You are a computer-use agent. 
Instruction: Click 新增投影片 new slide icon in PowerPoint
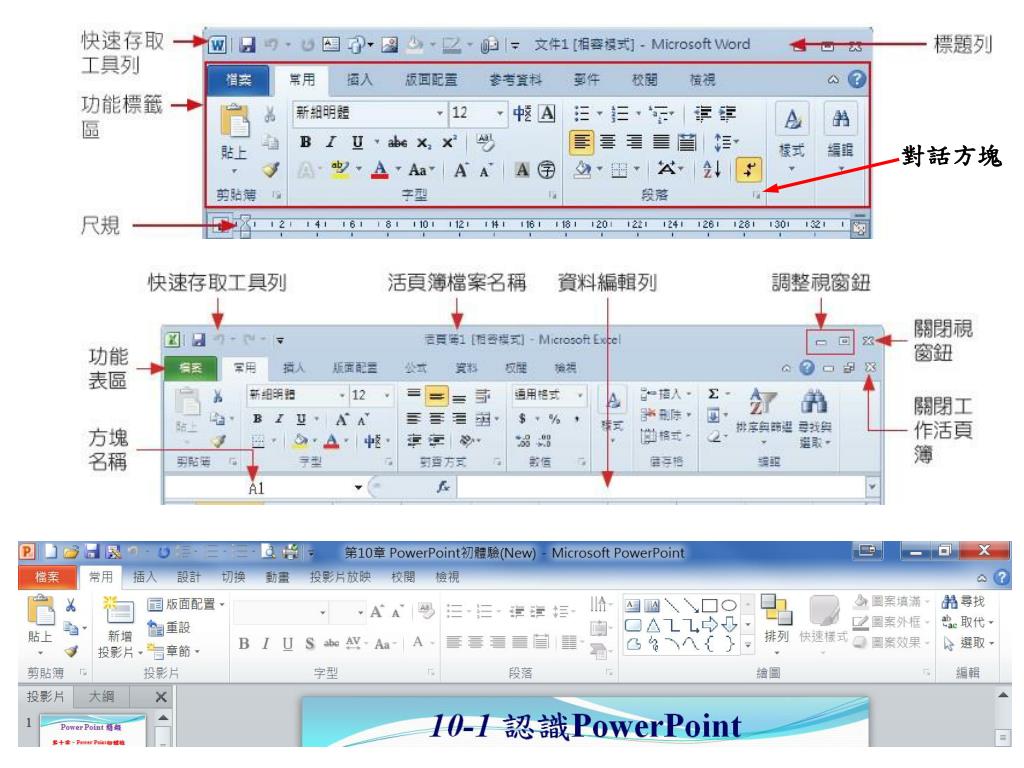click(x=118, y=611)
